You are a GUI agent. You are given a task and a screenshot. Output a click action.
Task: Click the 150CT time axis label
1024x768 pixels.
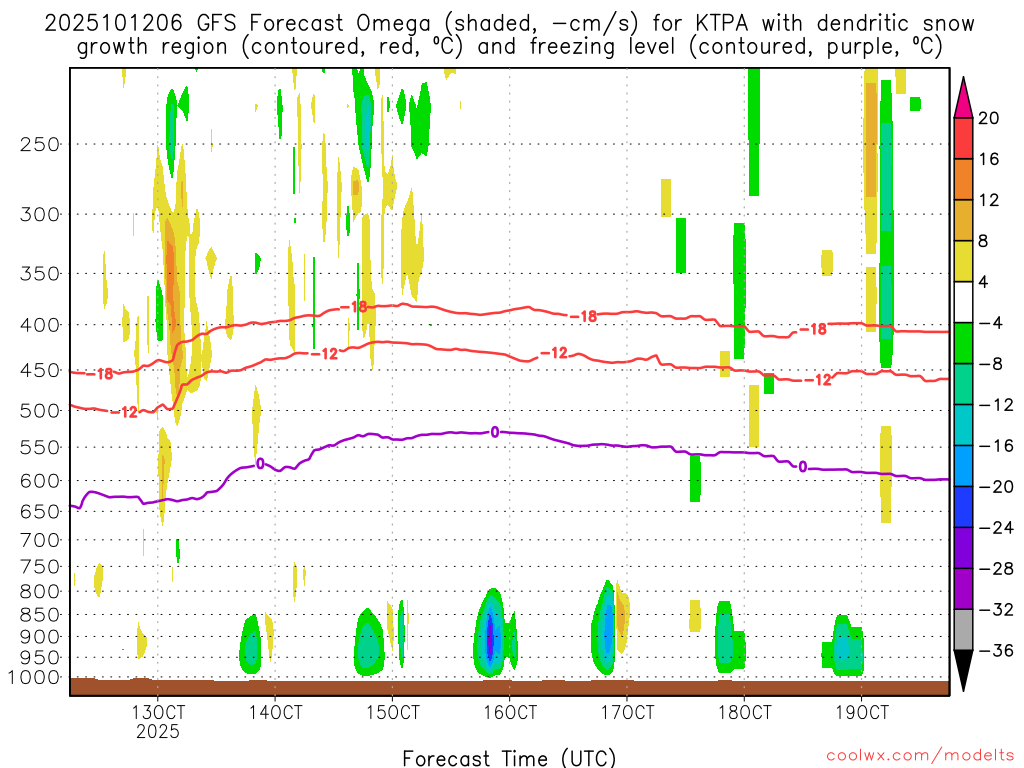[392, 712]
